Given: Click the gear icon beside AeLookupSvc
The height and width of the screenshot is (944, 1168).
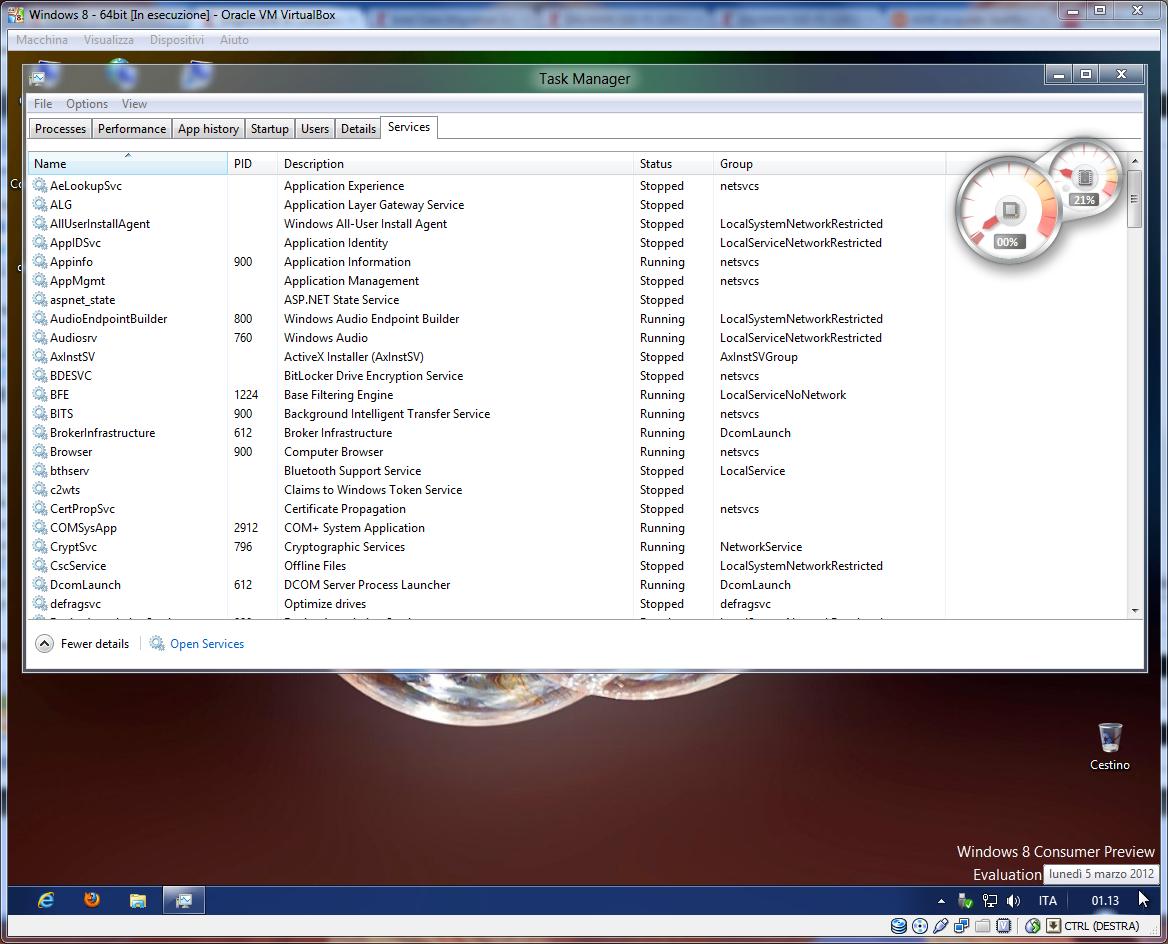Looking at the screenshot, I should coord(40,185).
